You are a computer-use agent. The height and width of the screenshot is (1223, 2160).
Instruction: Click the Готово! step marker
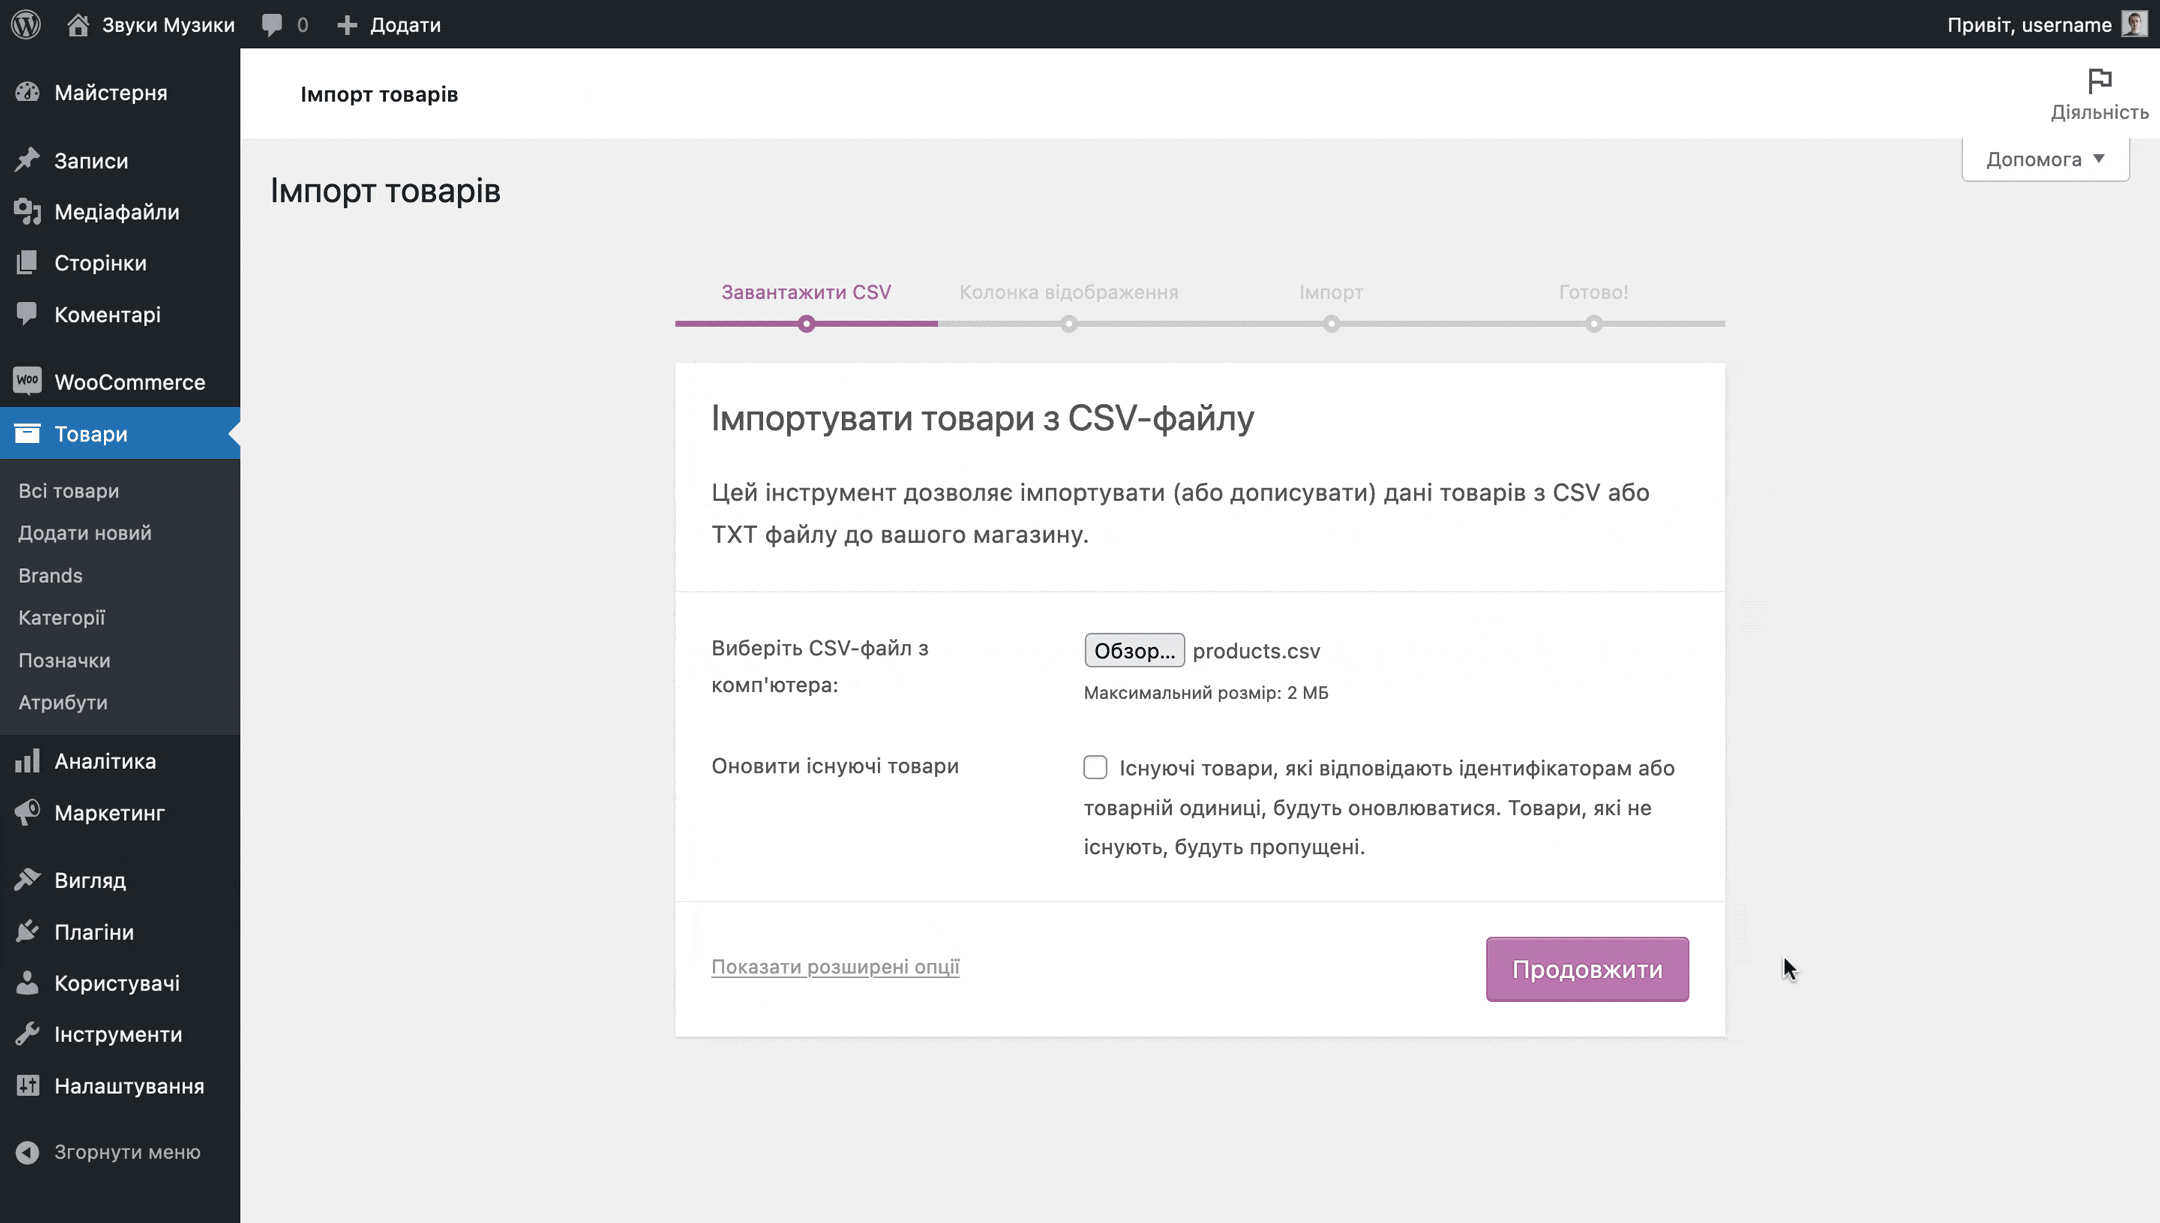click(1594, 324)
